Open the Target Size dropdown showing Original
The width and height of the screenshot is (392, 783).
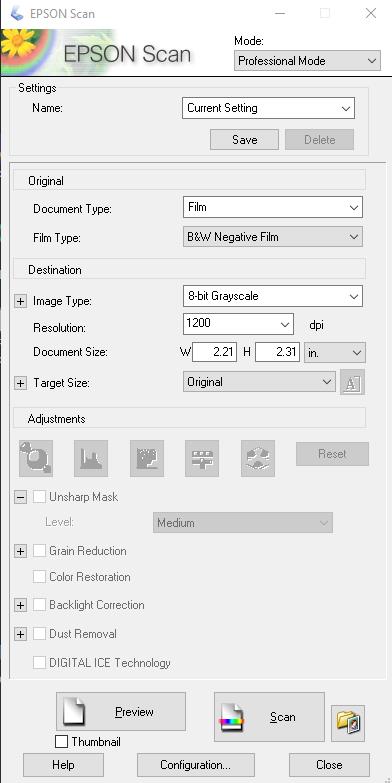(x=259, y=382)
